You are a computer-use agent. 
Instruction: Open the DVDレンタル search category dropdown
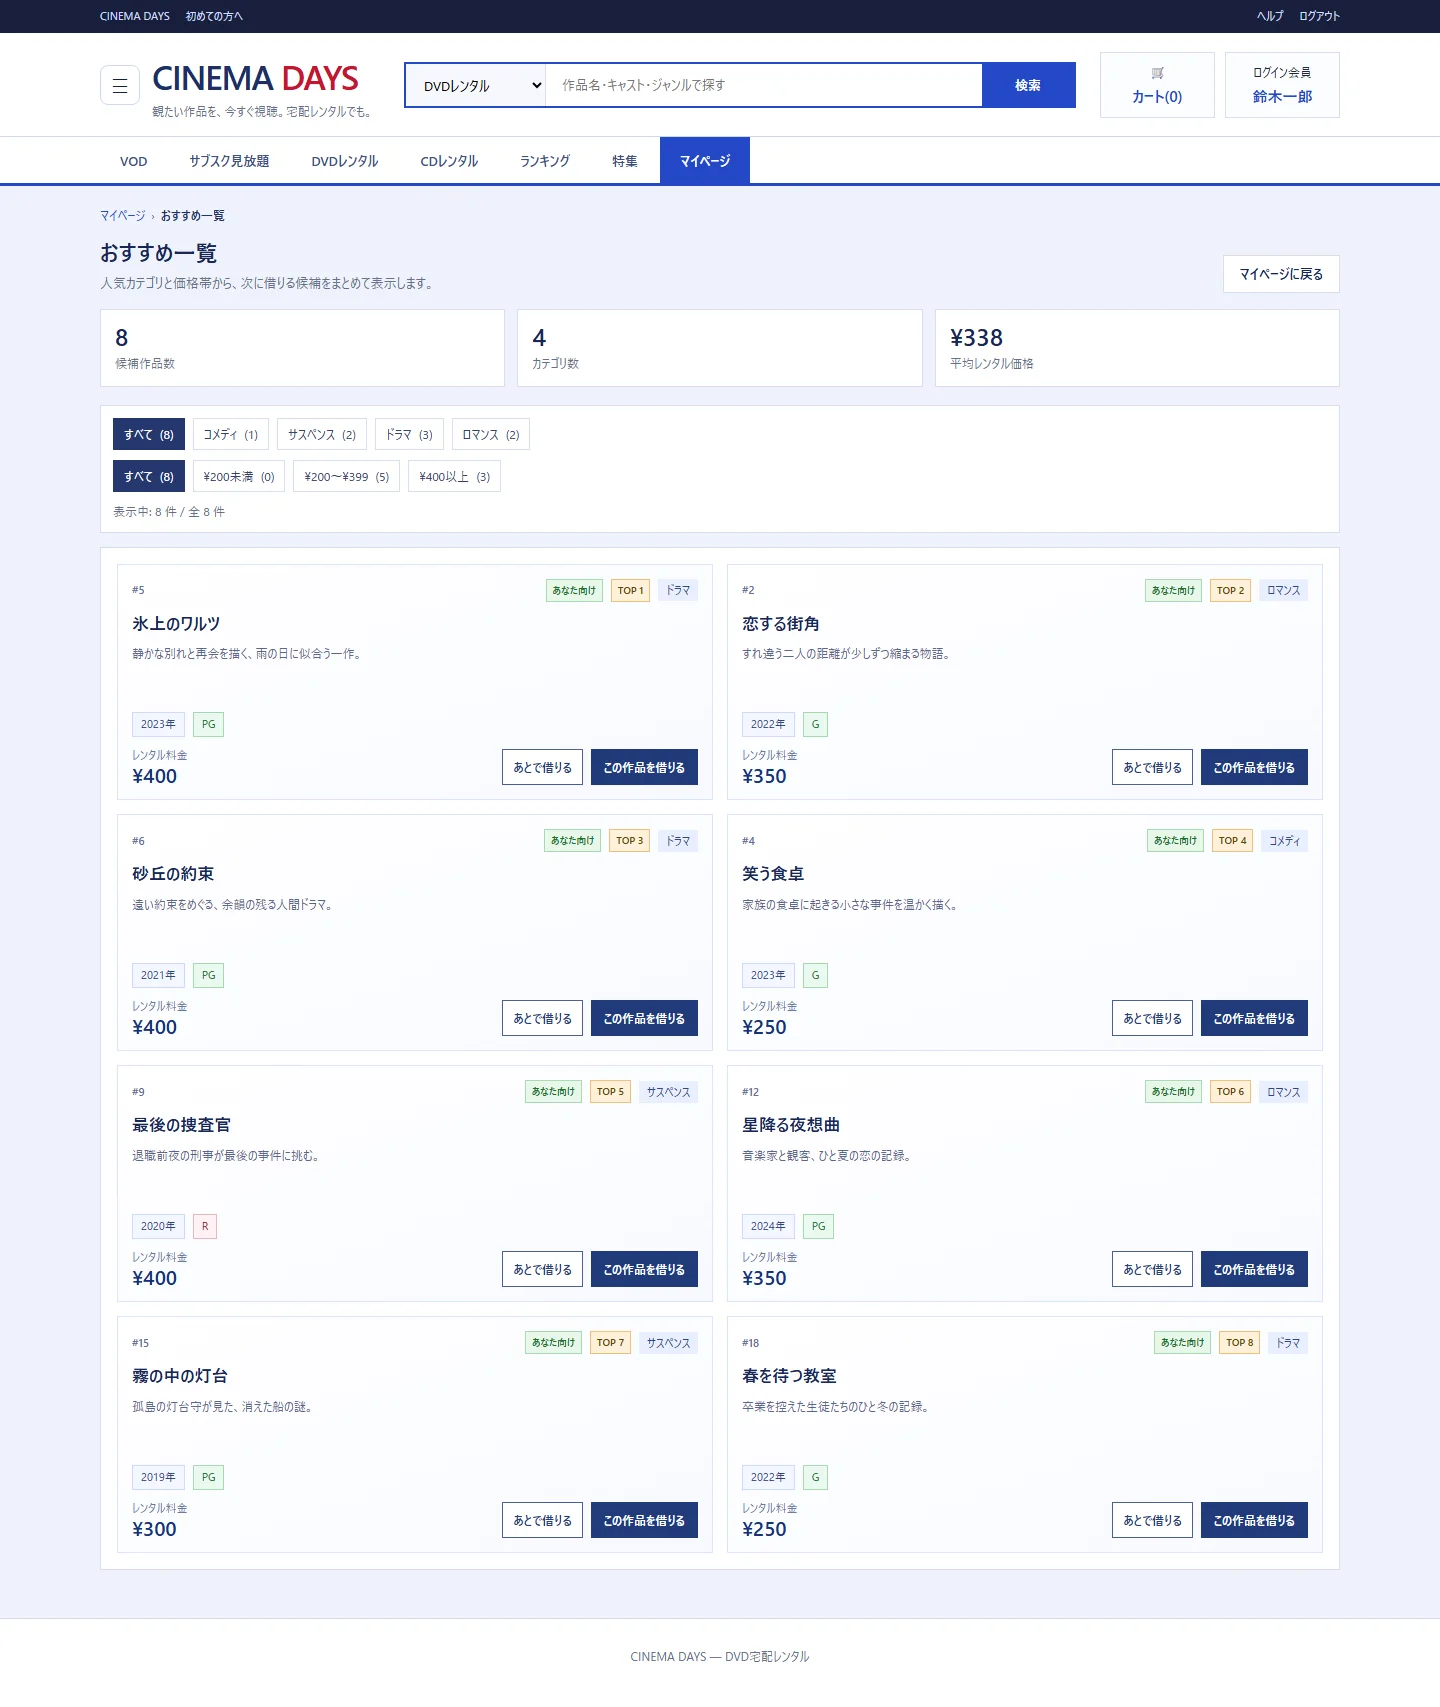pos(475,85)
